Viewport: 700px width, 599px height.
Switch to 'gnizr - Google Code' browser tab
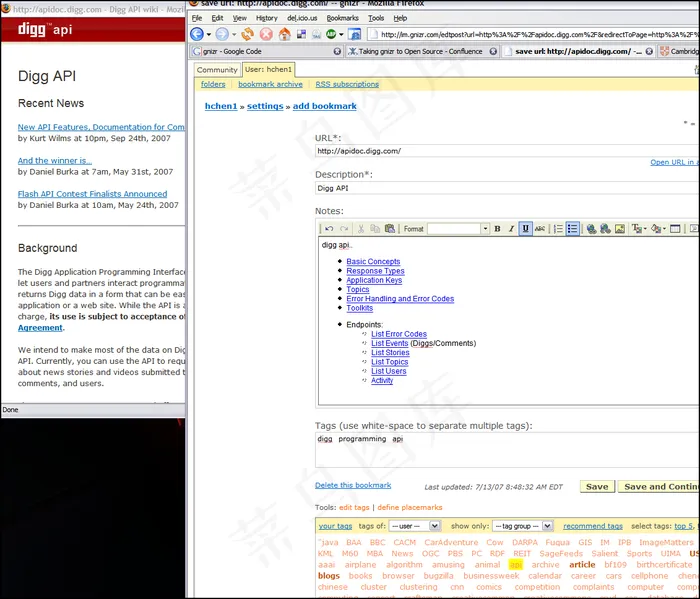pyautogui.click(x=266, y=51)
